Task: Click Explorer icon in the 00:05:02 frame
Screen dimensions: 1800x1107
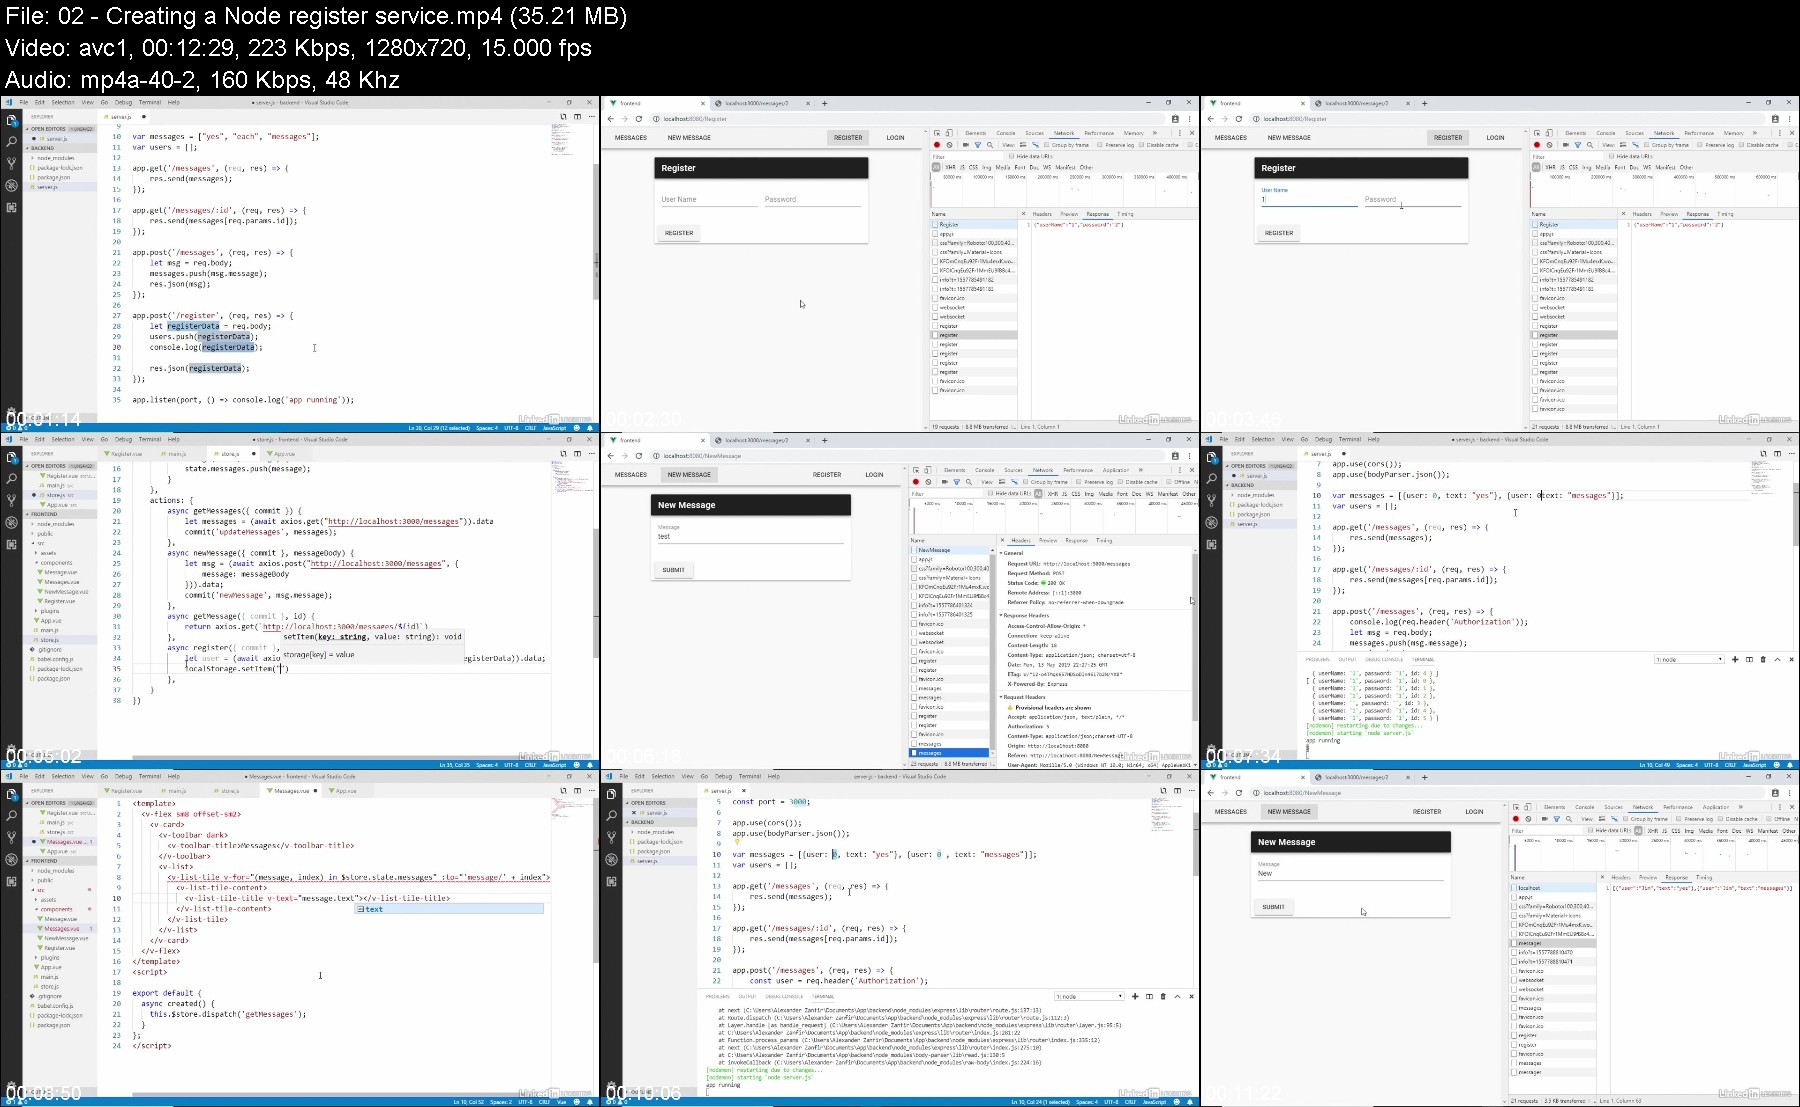Action: pyautogui.click(x=11, y=457)
